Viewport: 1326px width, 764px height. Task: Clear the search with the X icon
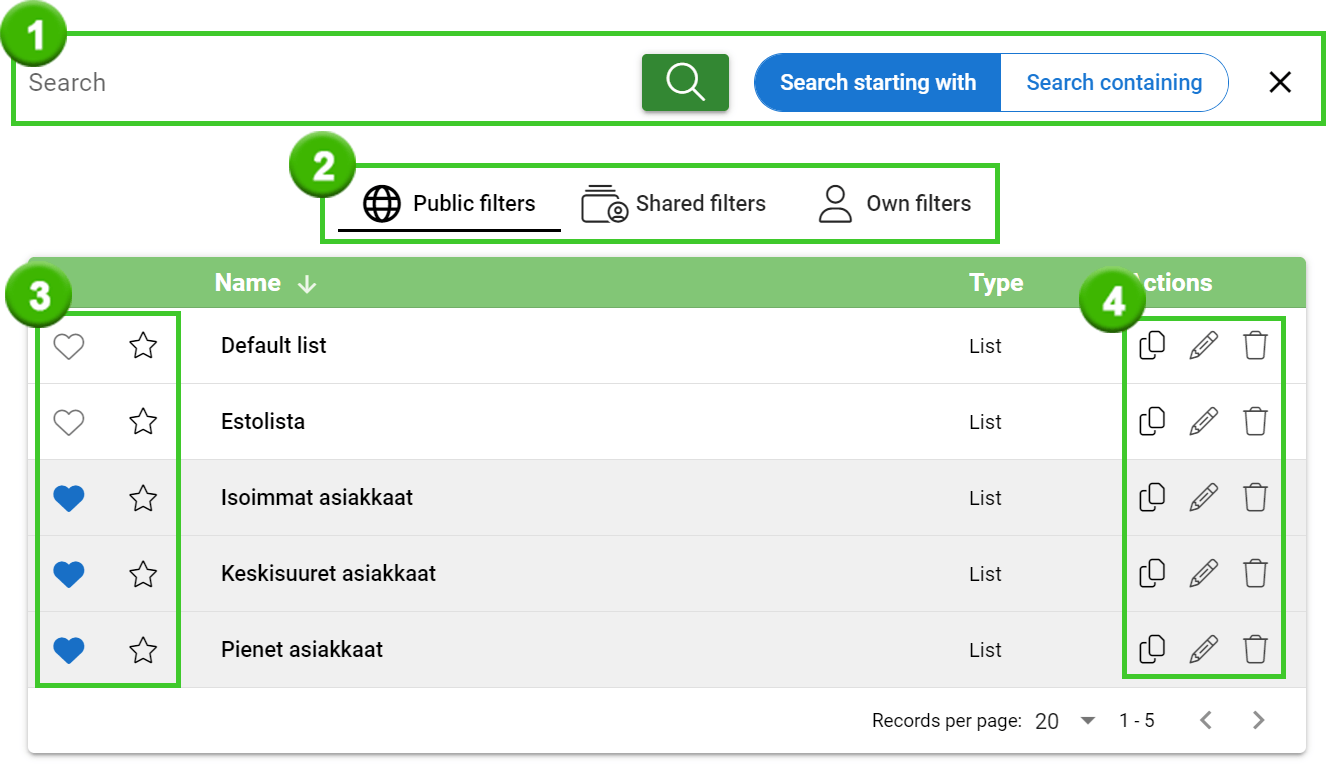[x=1280, y=82]
